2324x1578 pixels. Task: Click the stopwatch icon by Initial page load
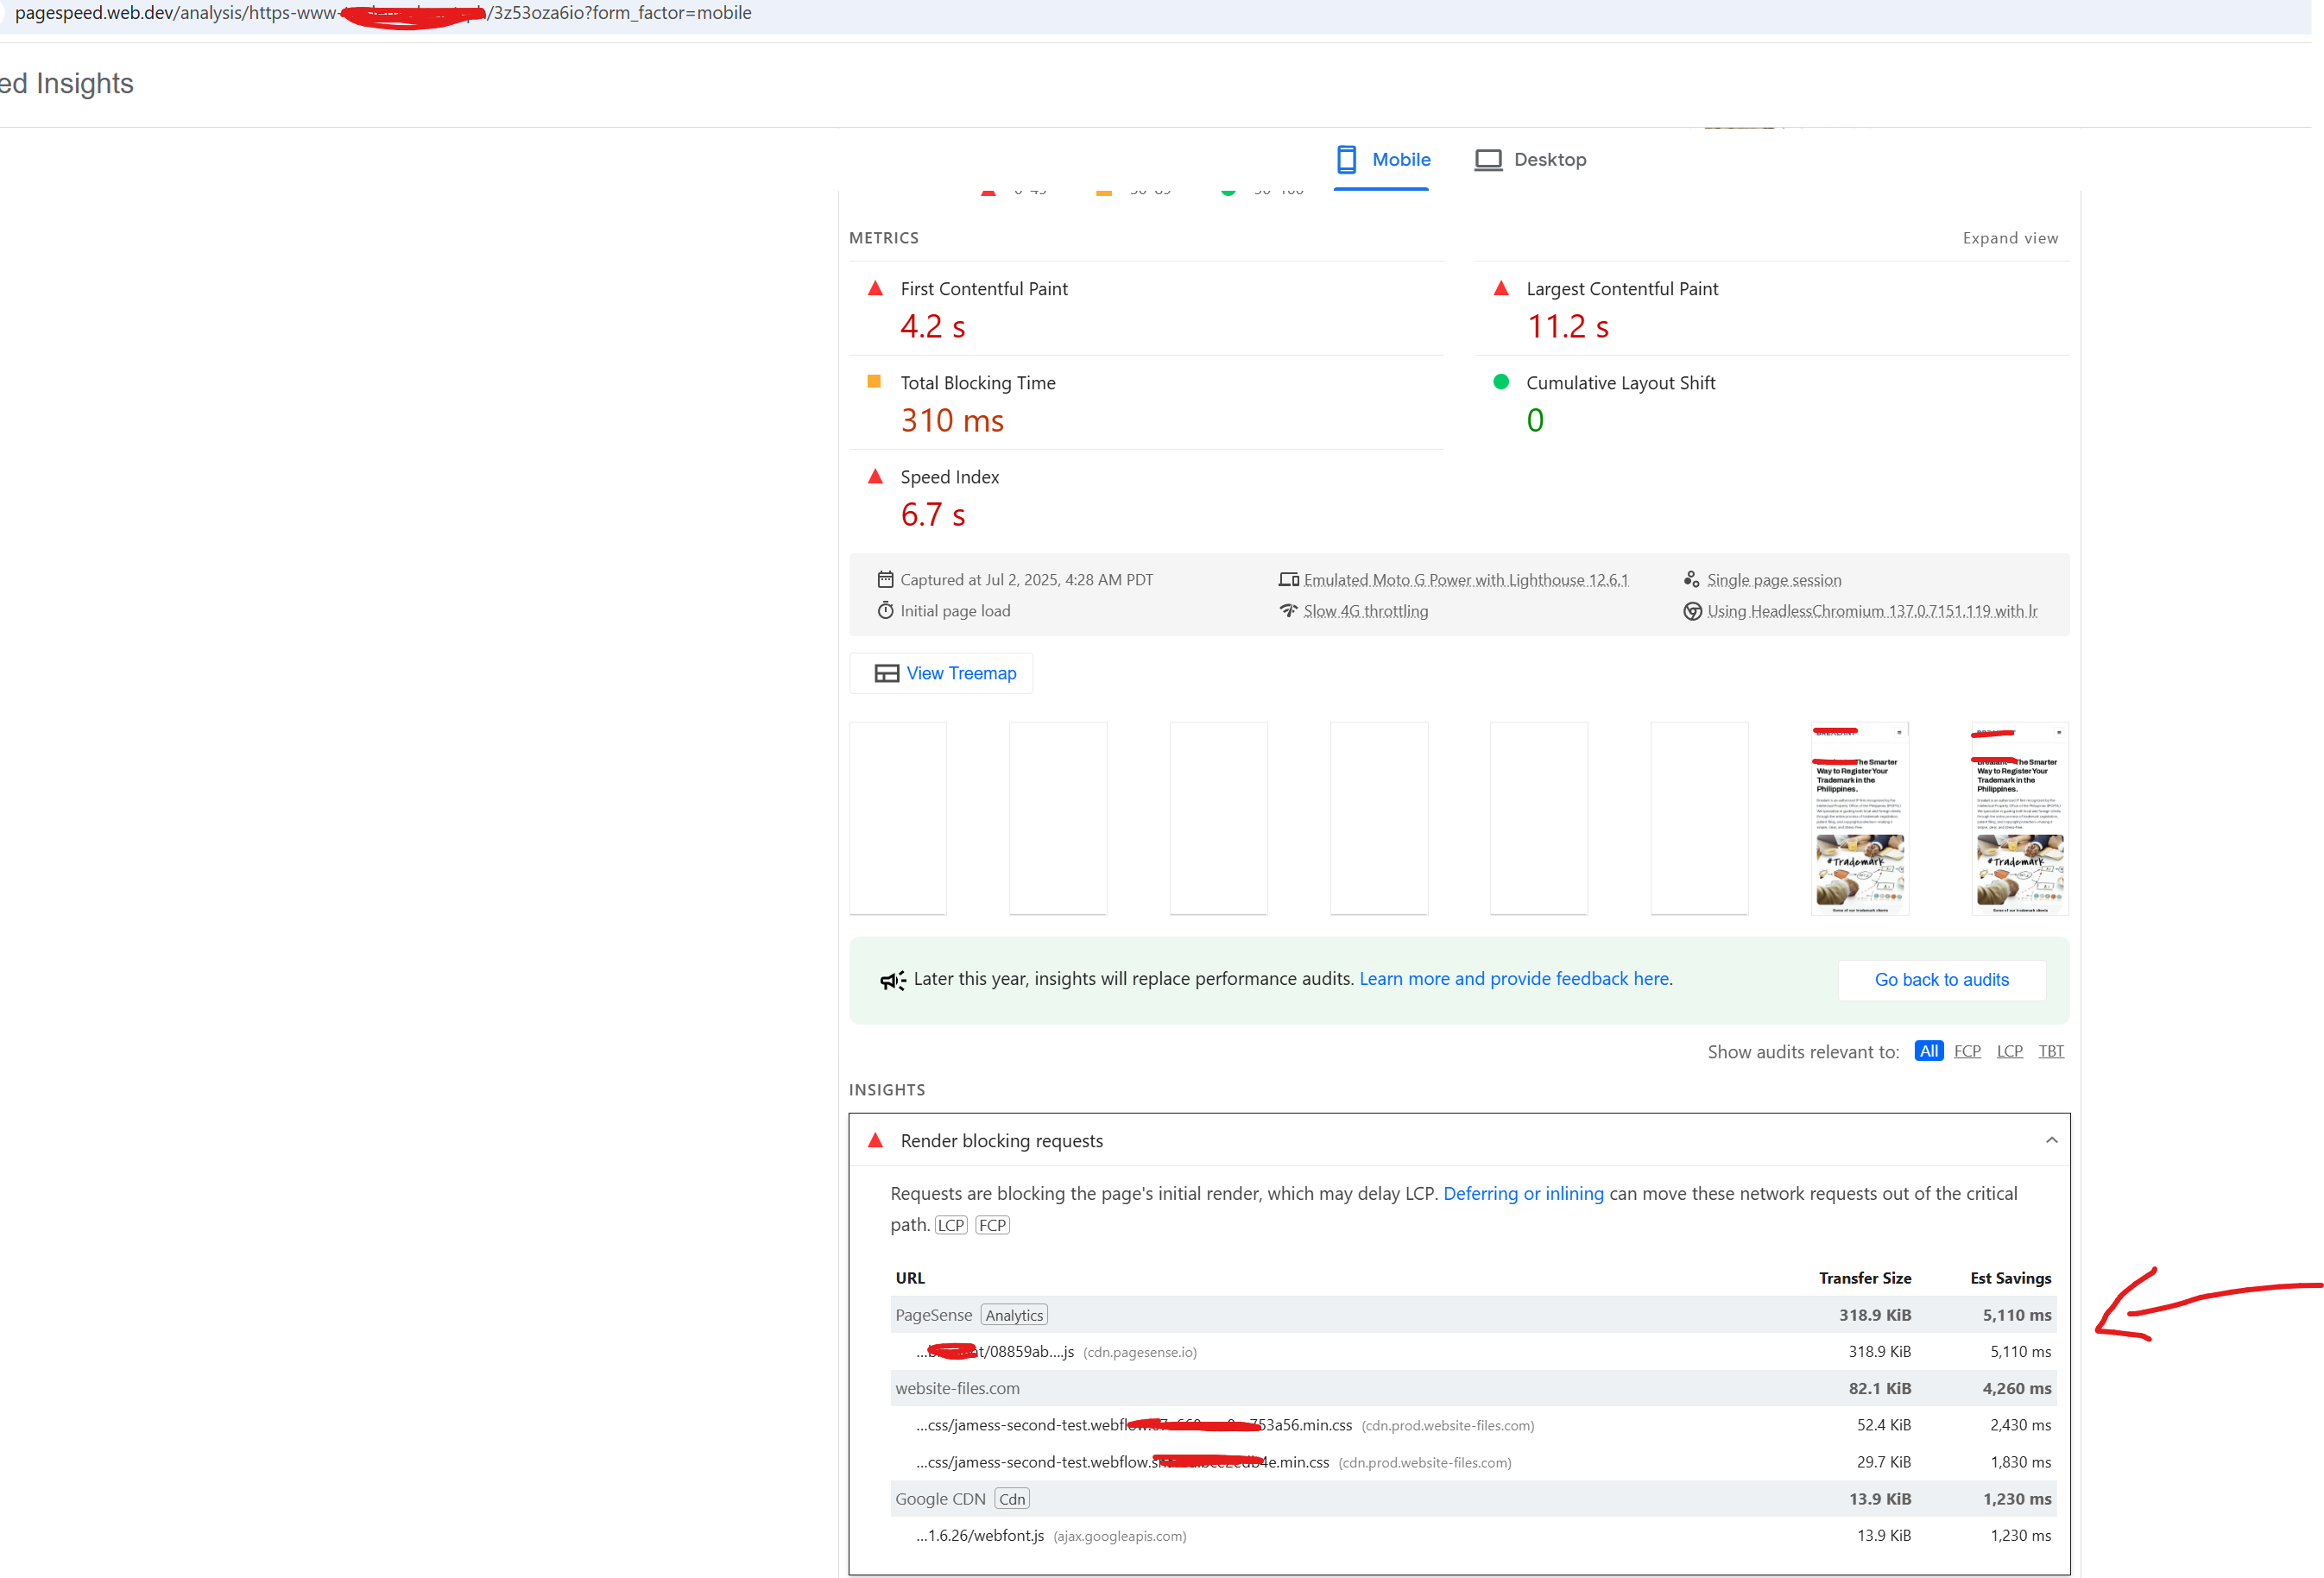tap(885, 611)
